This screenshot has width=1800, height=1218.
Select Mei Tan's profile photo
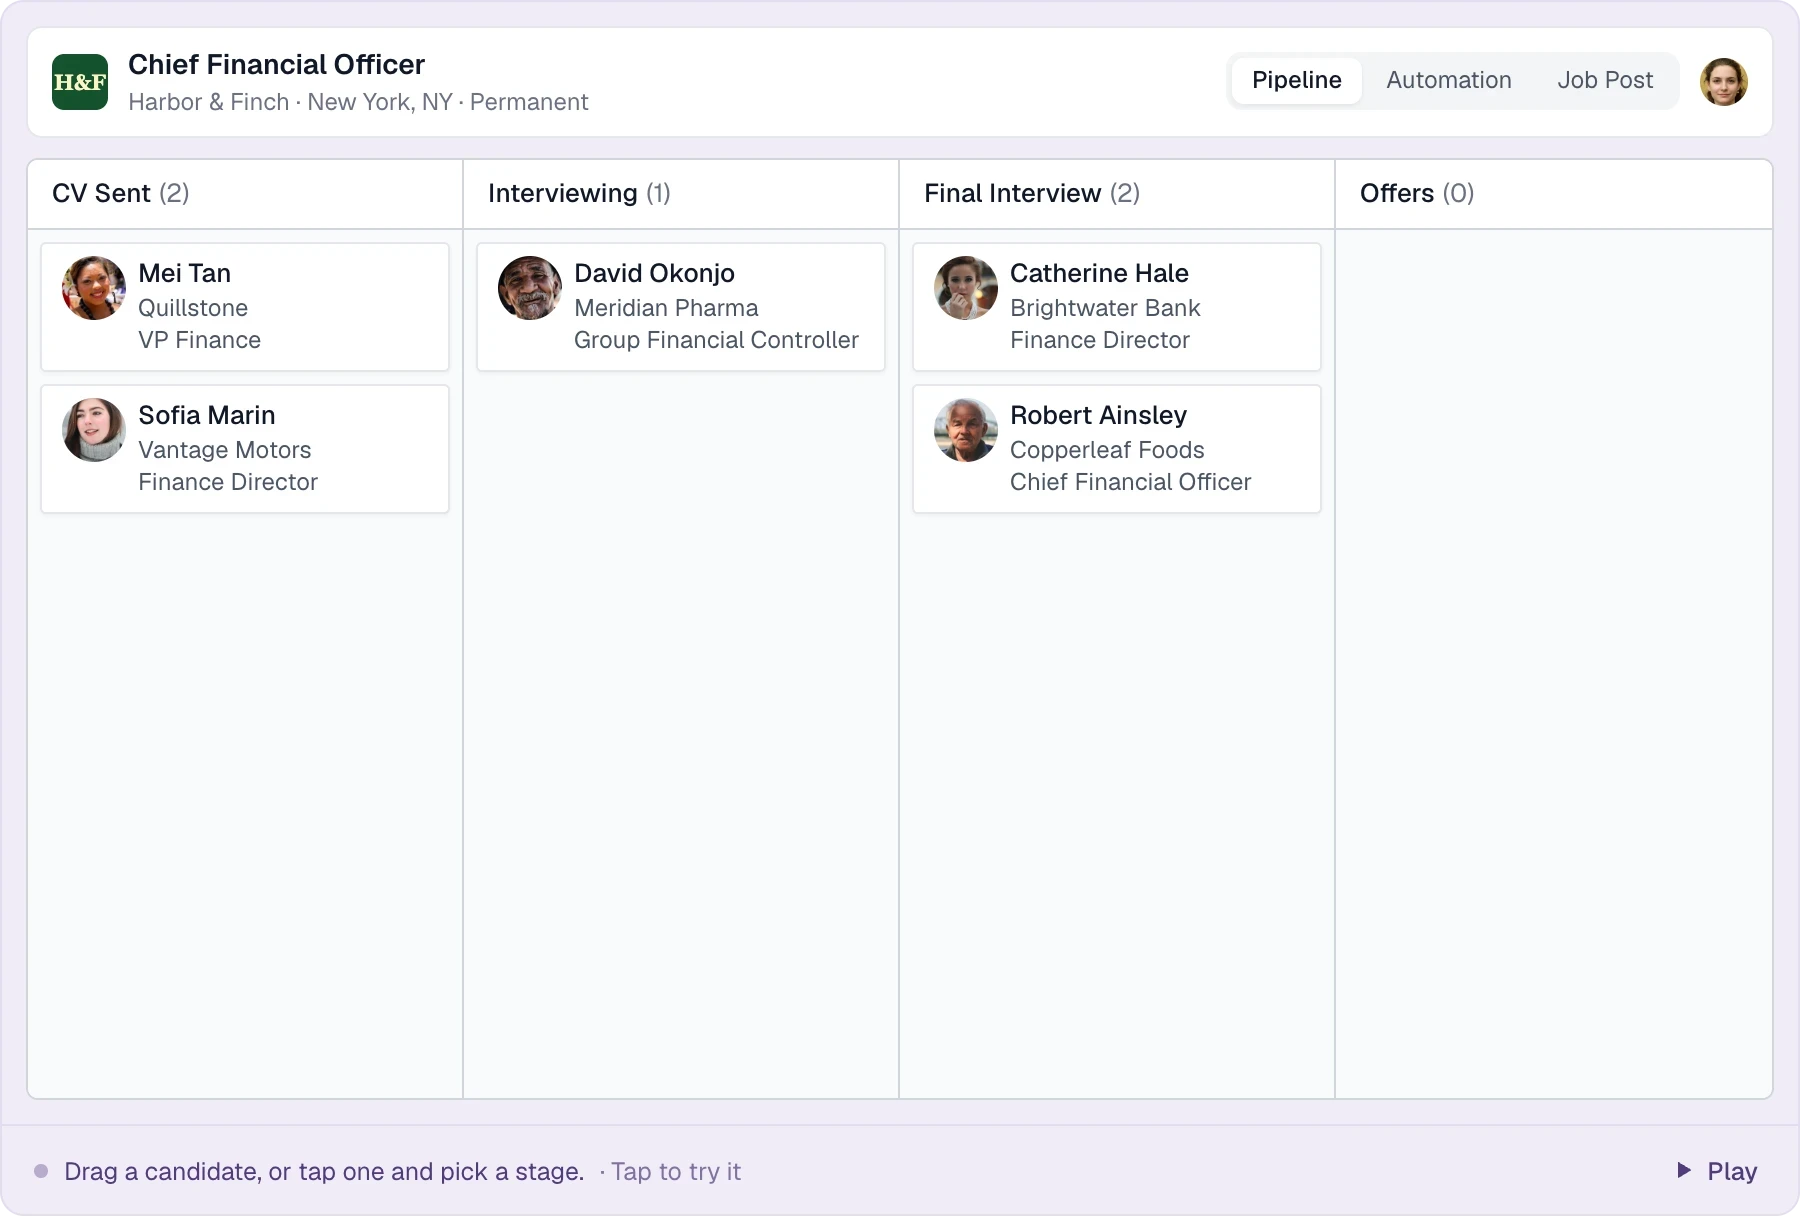[x=94, y=288]
